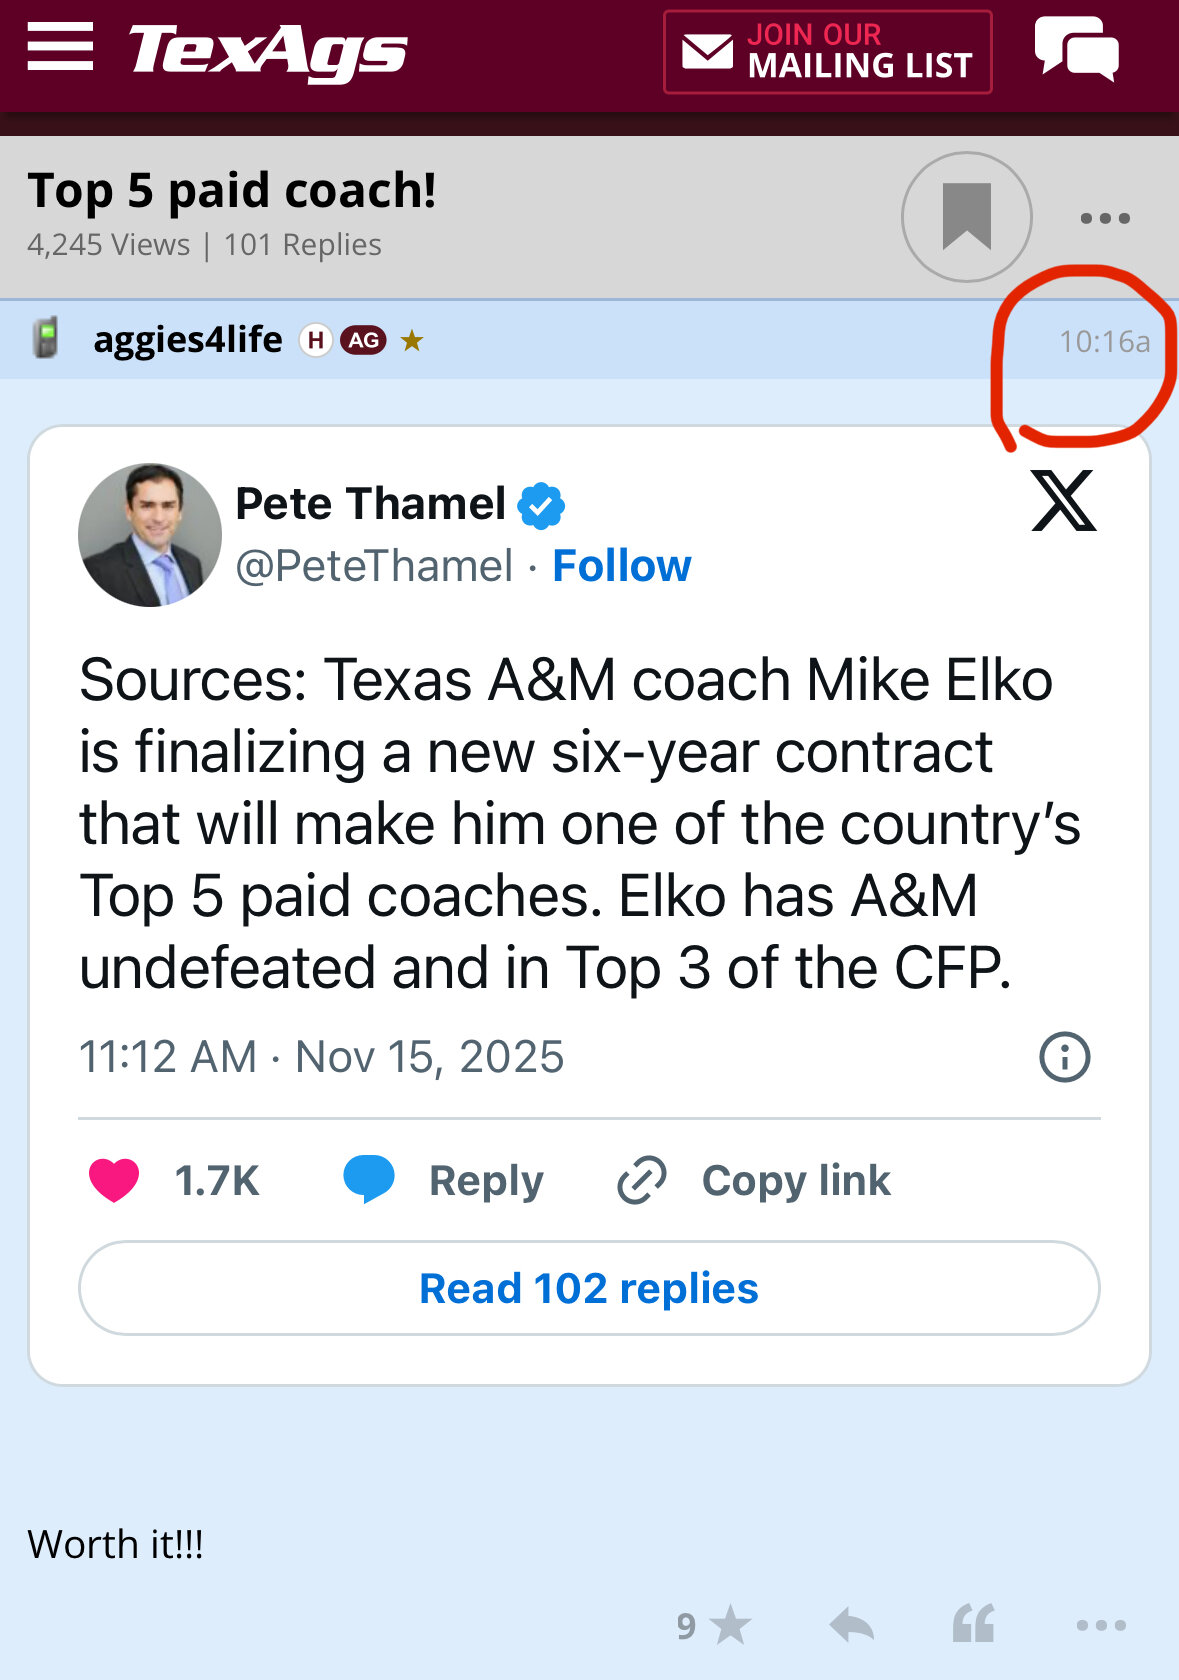This screenshot has height=1680, width=1179.
Task: Bookmark the Top 5 paid coach thread
Action: pos(966,217)
